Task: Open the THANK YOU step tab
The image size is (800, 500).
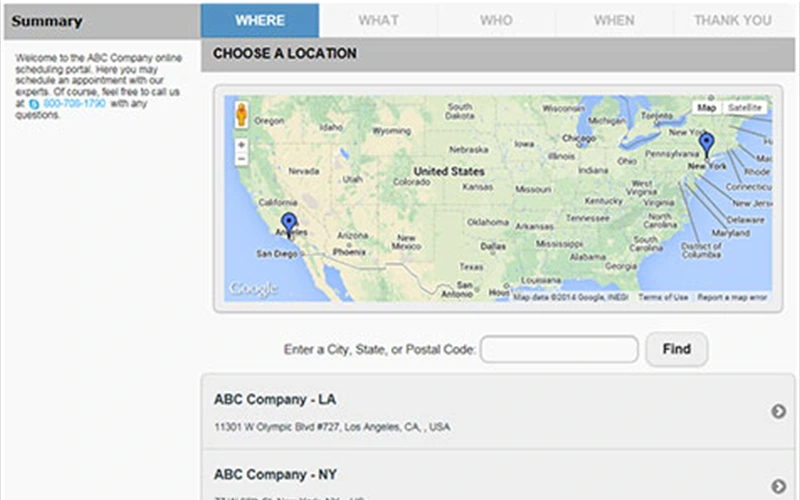Action: tap(733, 20)
